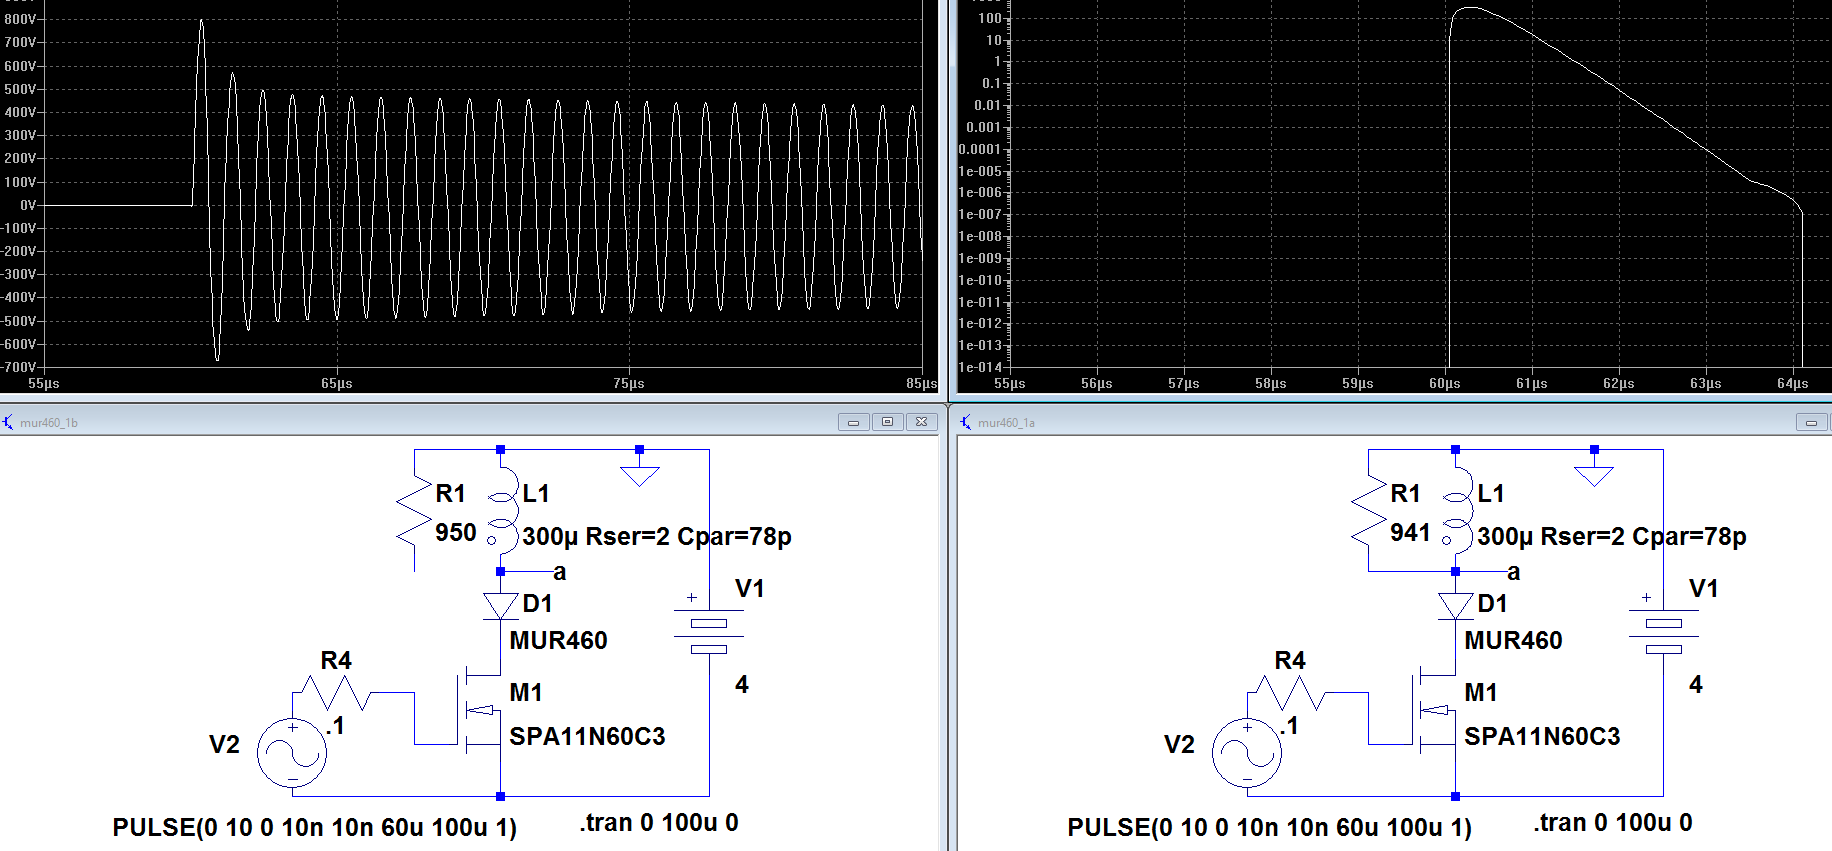Click net label 'a' in mur460_1b schematic

[559, 573]
